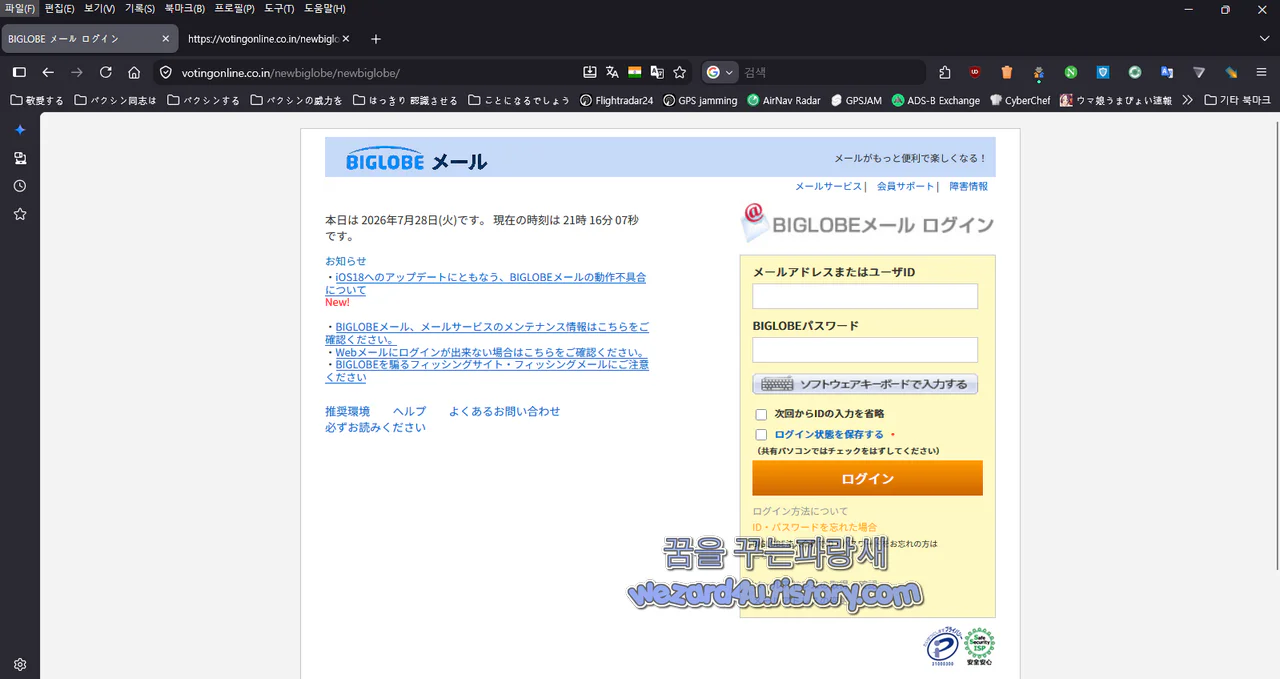The height and width of the screenshot is (679, 1280).
Task: Click the India flag icon in address bar
Action: click(x=634, y=72)
